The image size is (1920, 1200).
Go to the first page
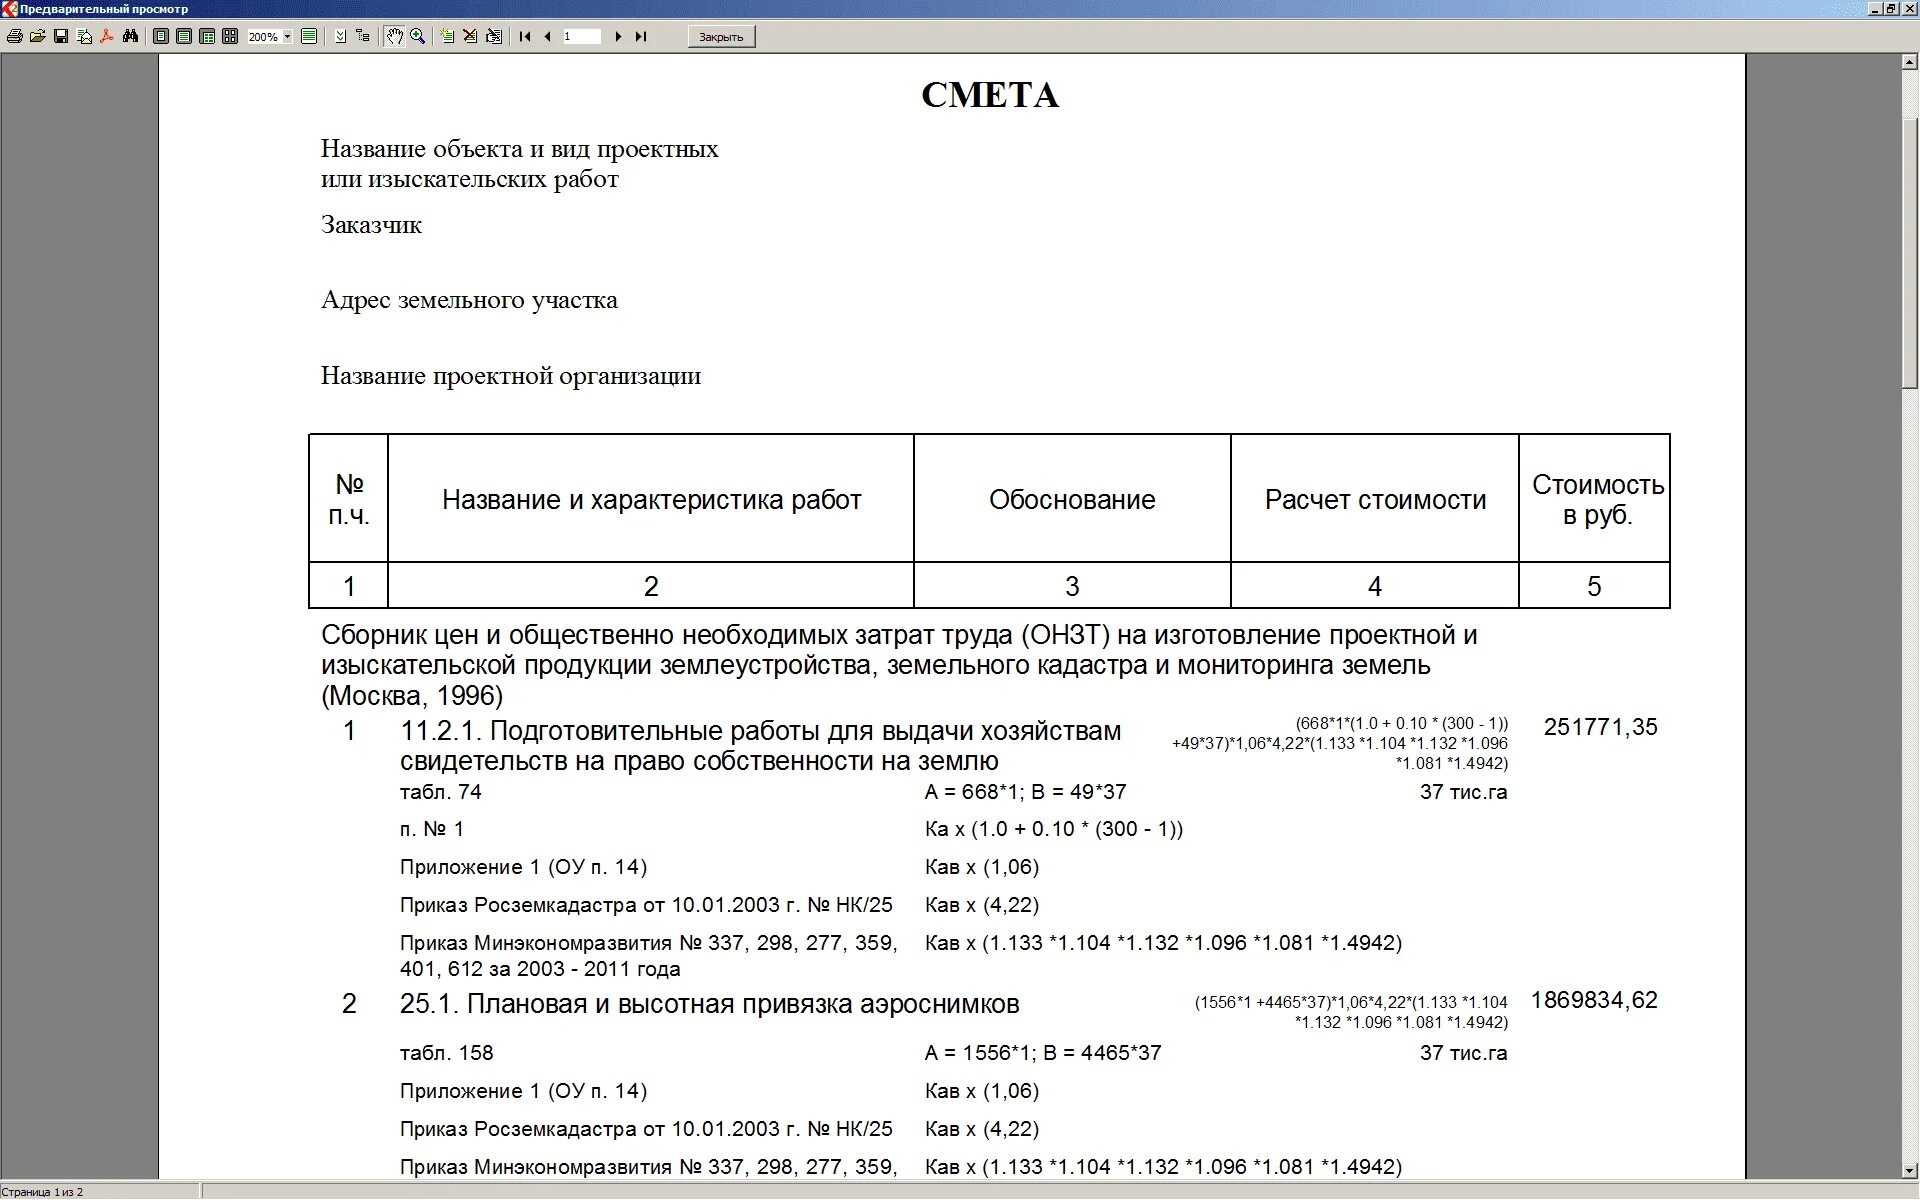[x=525, y=36]
